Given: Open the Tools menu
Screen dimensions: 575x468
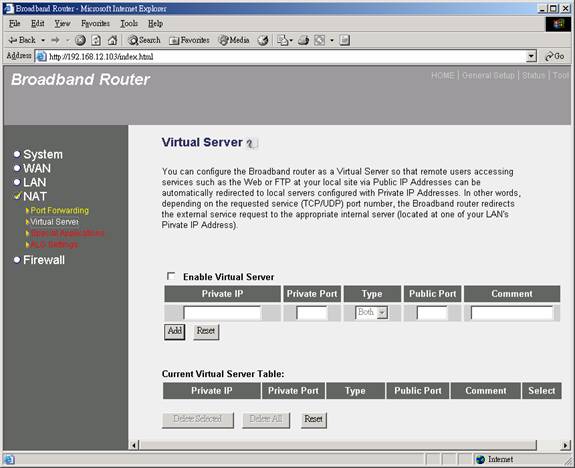Looking at the screenshot, I should [129, 24].
